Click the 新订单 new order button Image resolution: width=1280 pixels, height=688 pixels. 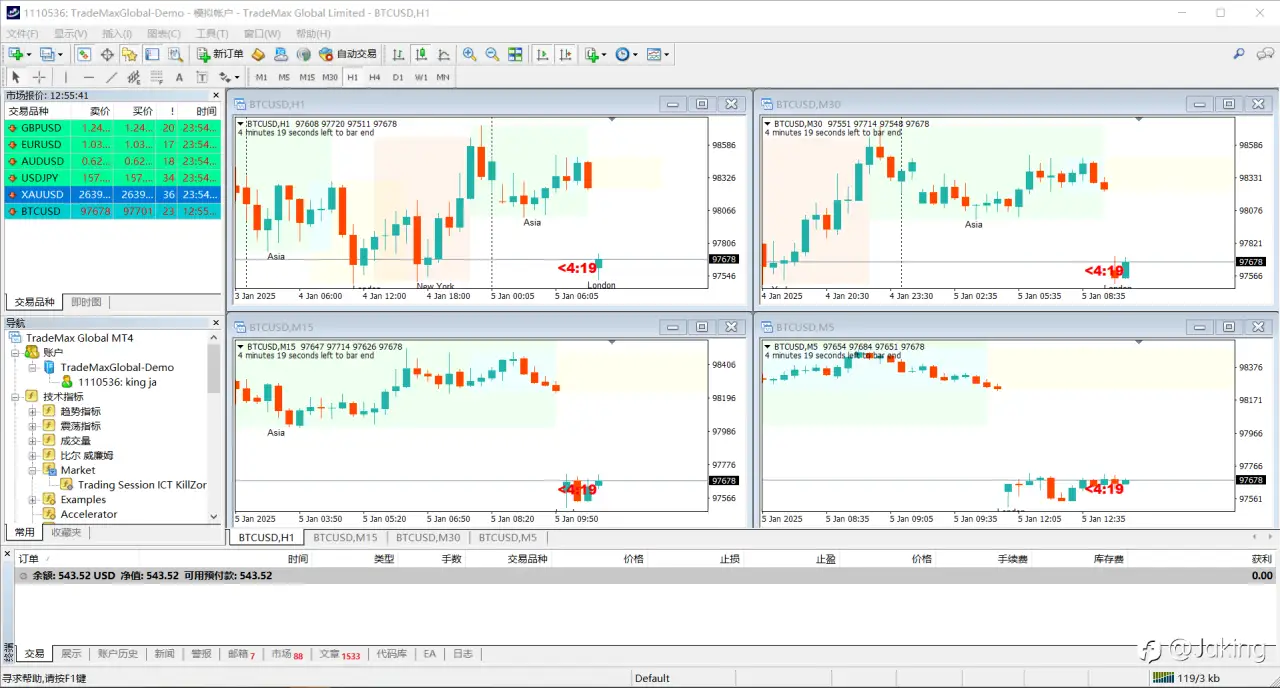220,54
